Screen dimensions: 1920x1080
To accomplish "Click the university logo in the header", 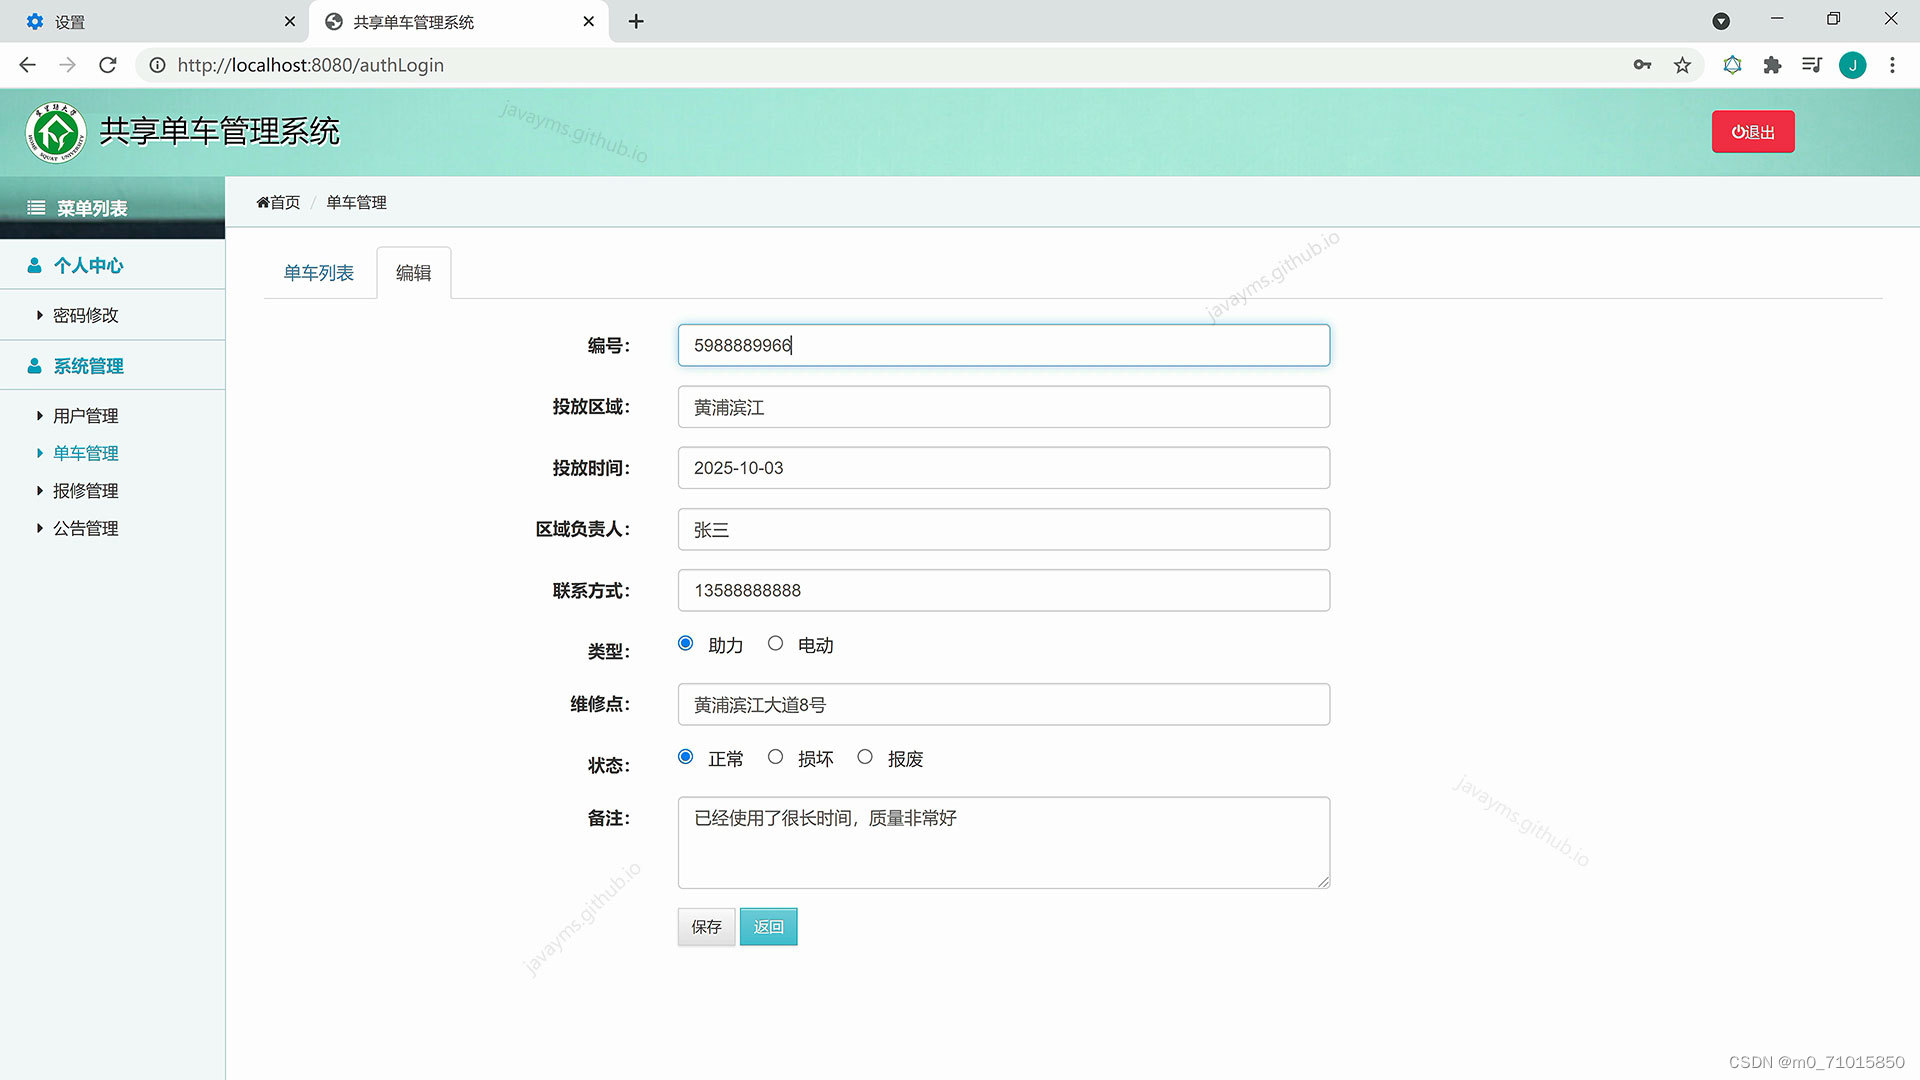I will click(56, 132).
